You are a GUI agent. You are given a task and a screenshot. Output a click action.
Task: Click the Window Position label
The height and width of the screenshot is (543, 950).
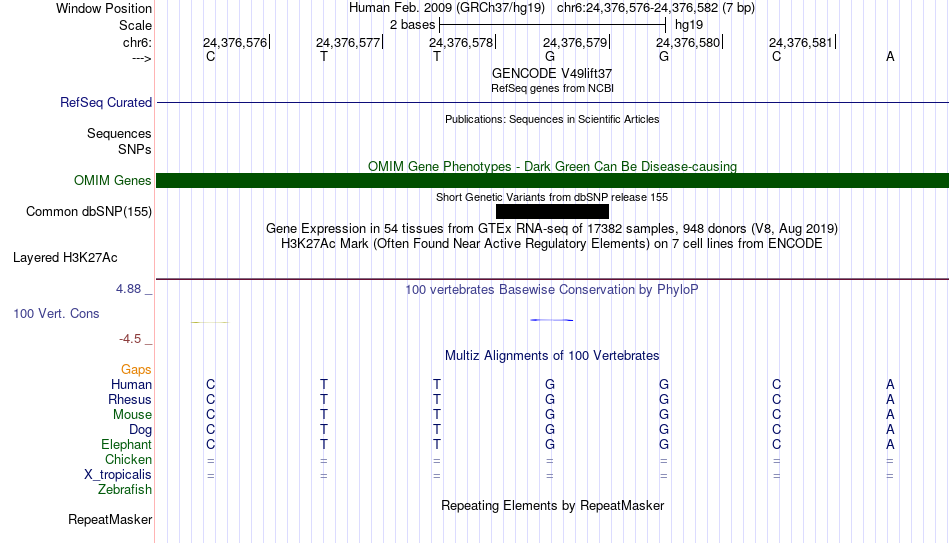click(104, 8)
